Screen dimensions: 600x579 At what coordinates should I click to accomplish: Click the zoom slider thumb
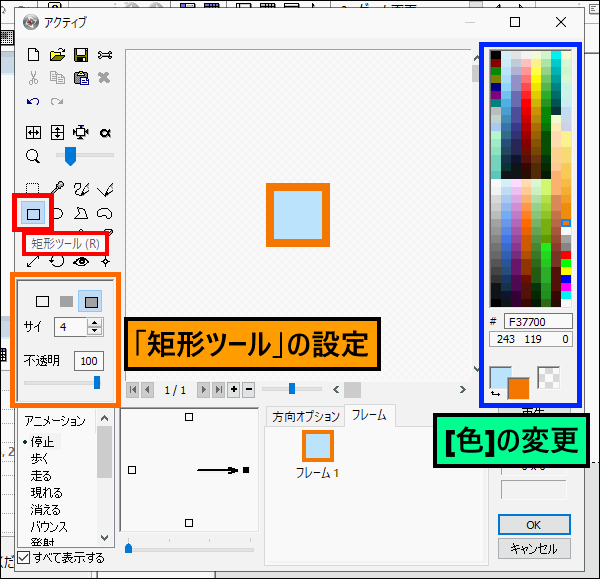pos(70,157)
